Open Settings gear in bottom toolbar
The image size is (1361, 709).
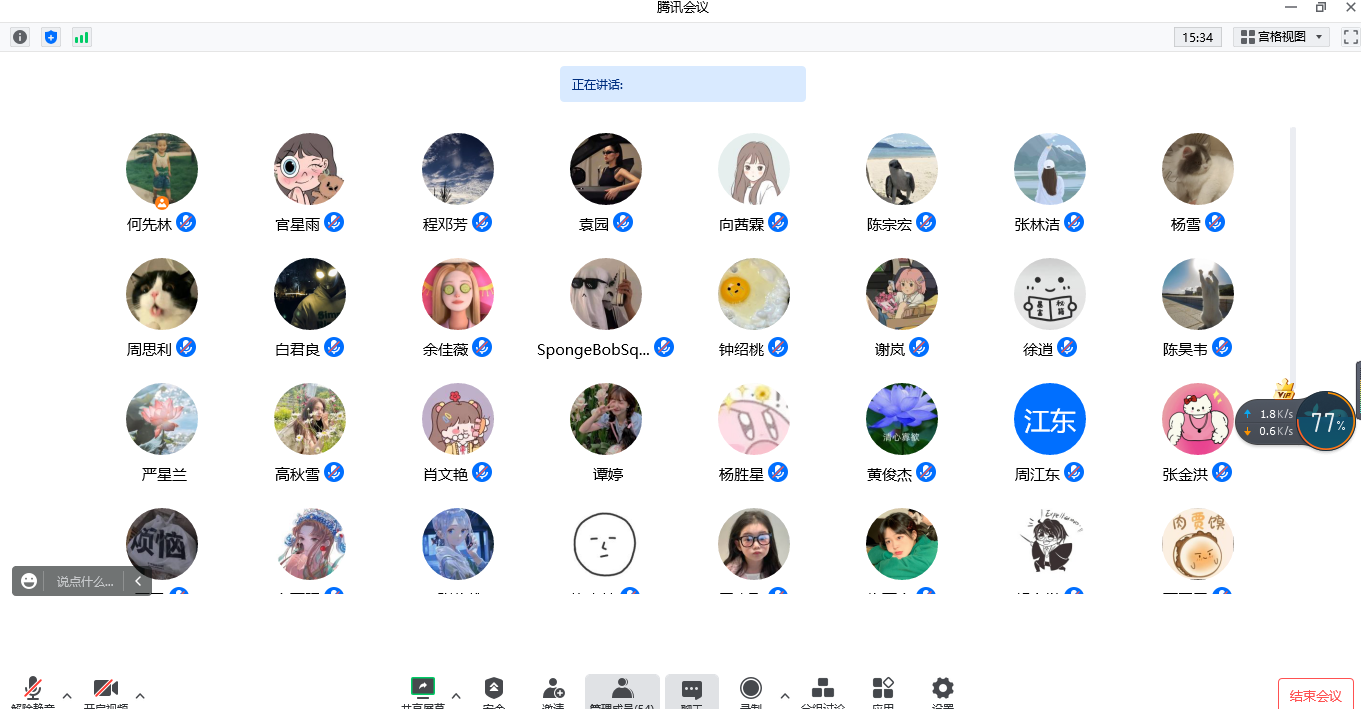tap(942, 689)
